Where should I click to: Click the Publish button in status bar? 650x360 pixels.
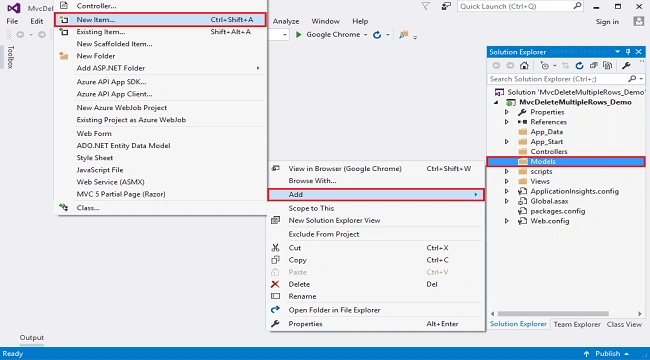608,354
